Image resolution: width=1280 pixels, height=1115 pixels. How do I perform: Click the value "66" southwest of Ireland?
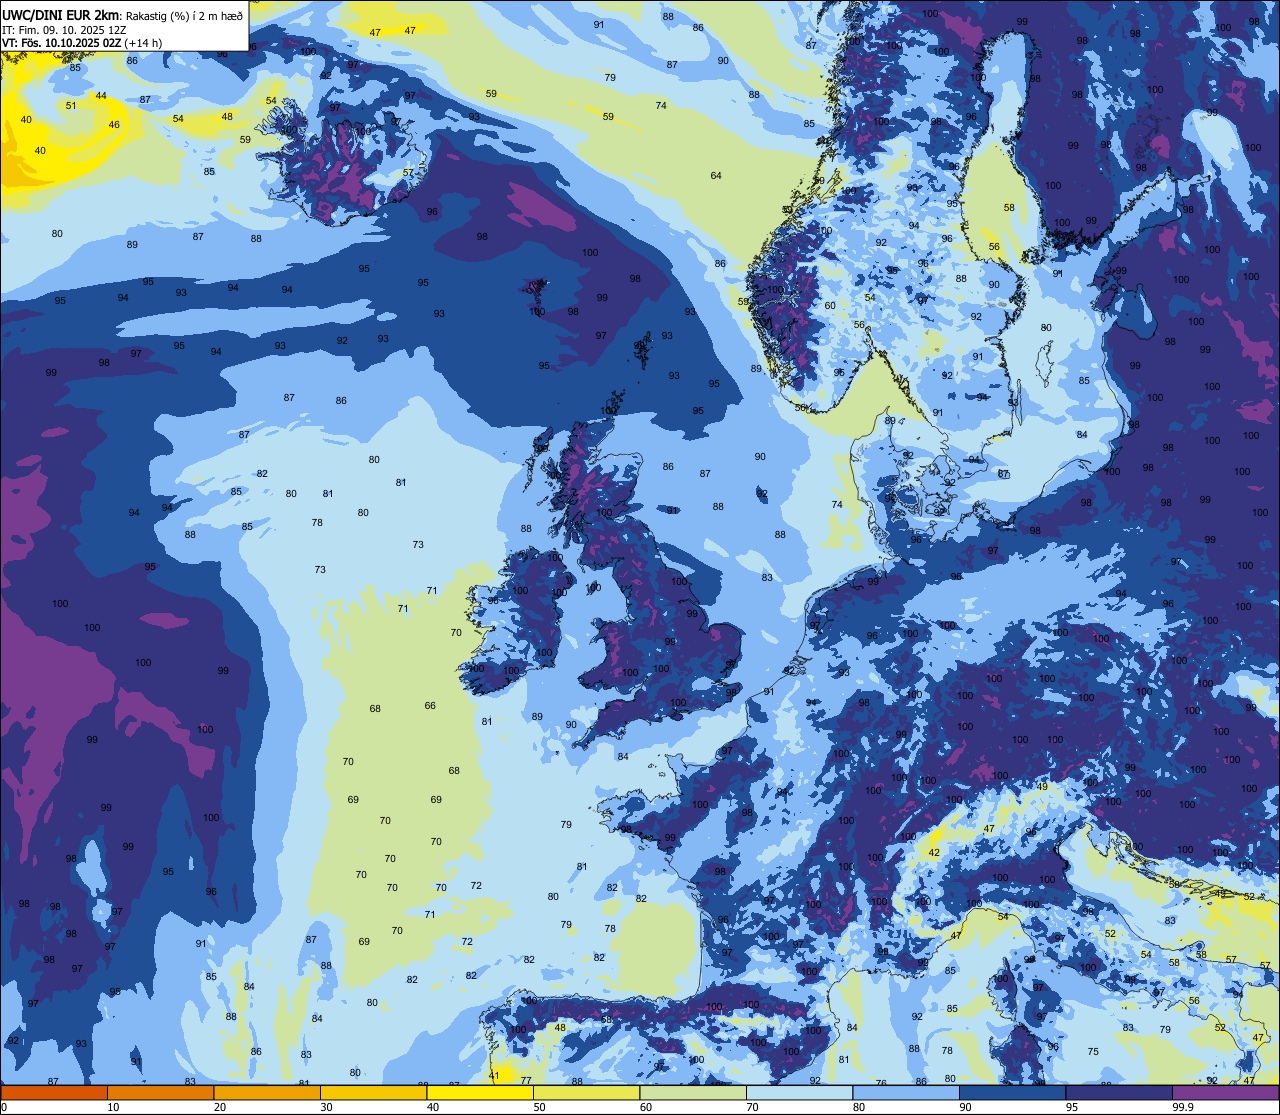click(430, 706)
